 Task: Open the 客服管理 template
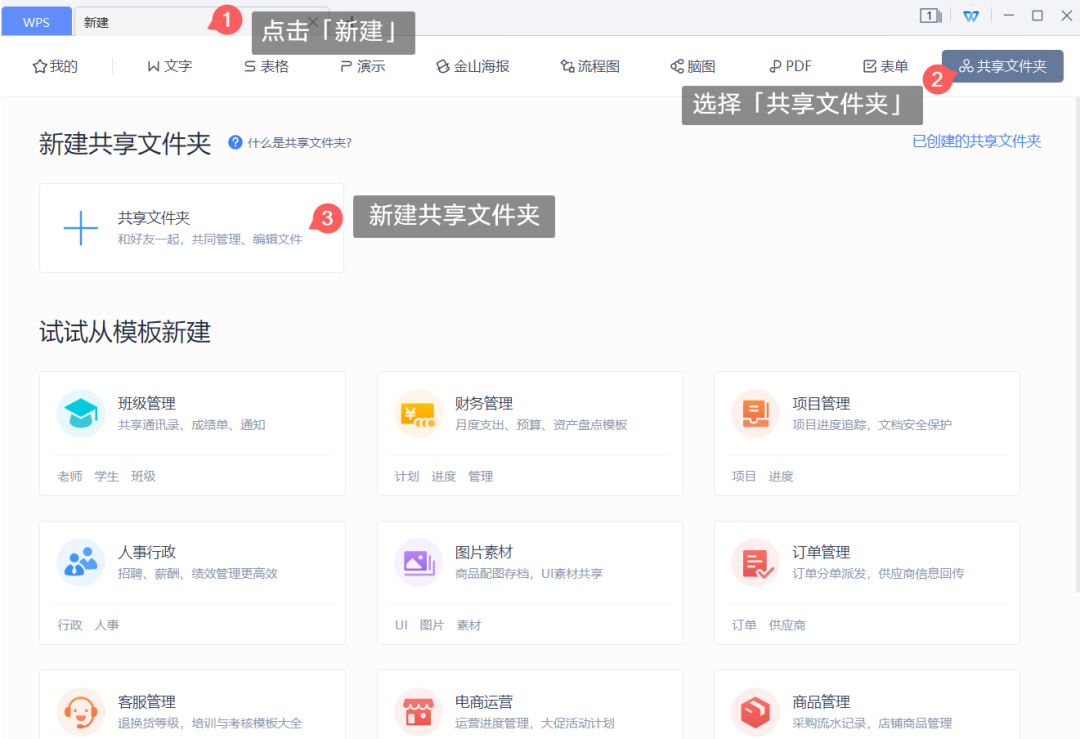tap(192, 705)
